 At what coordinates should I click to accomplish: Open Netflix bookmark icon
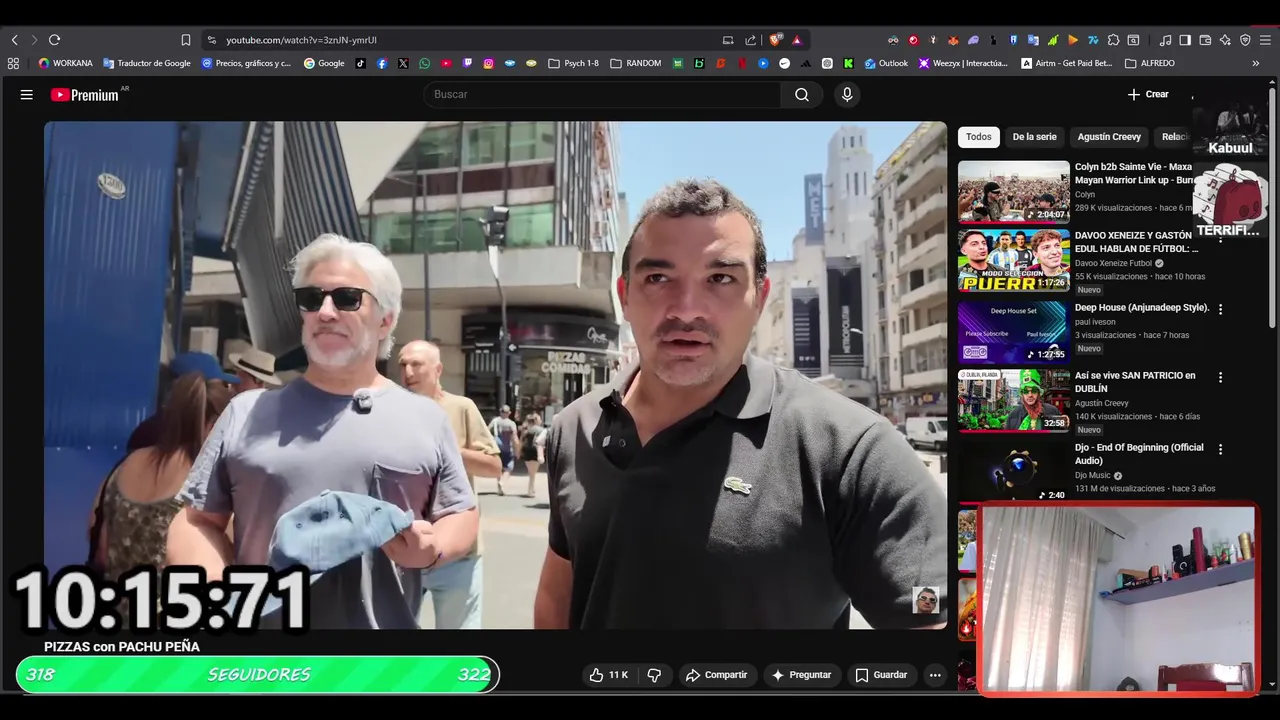(742, 63)
